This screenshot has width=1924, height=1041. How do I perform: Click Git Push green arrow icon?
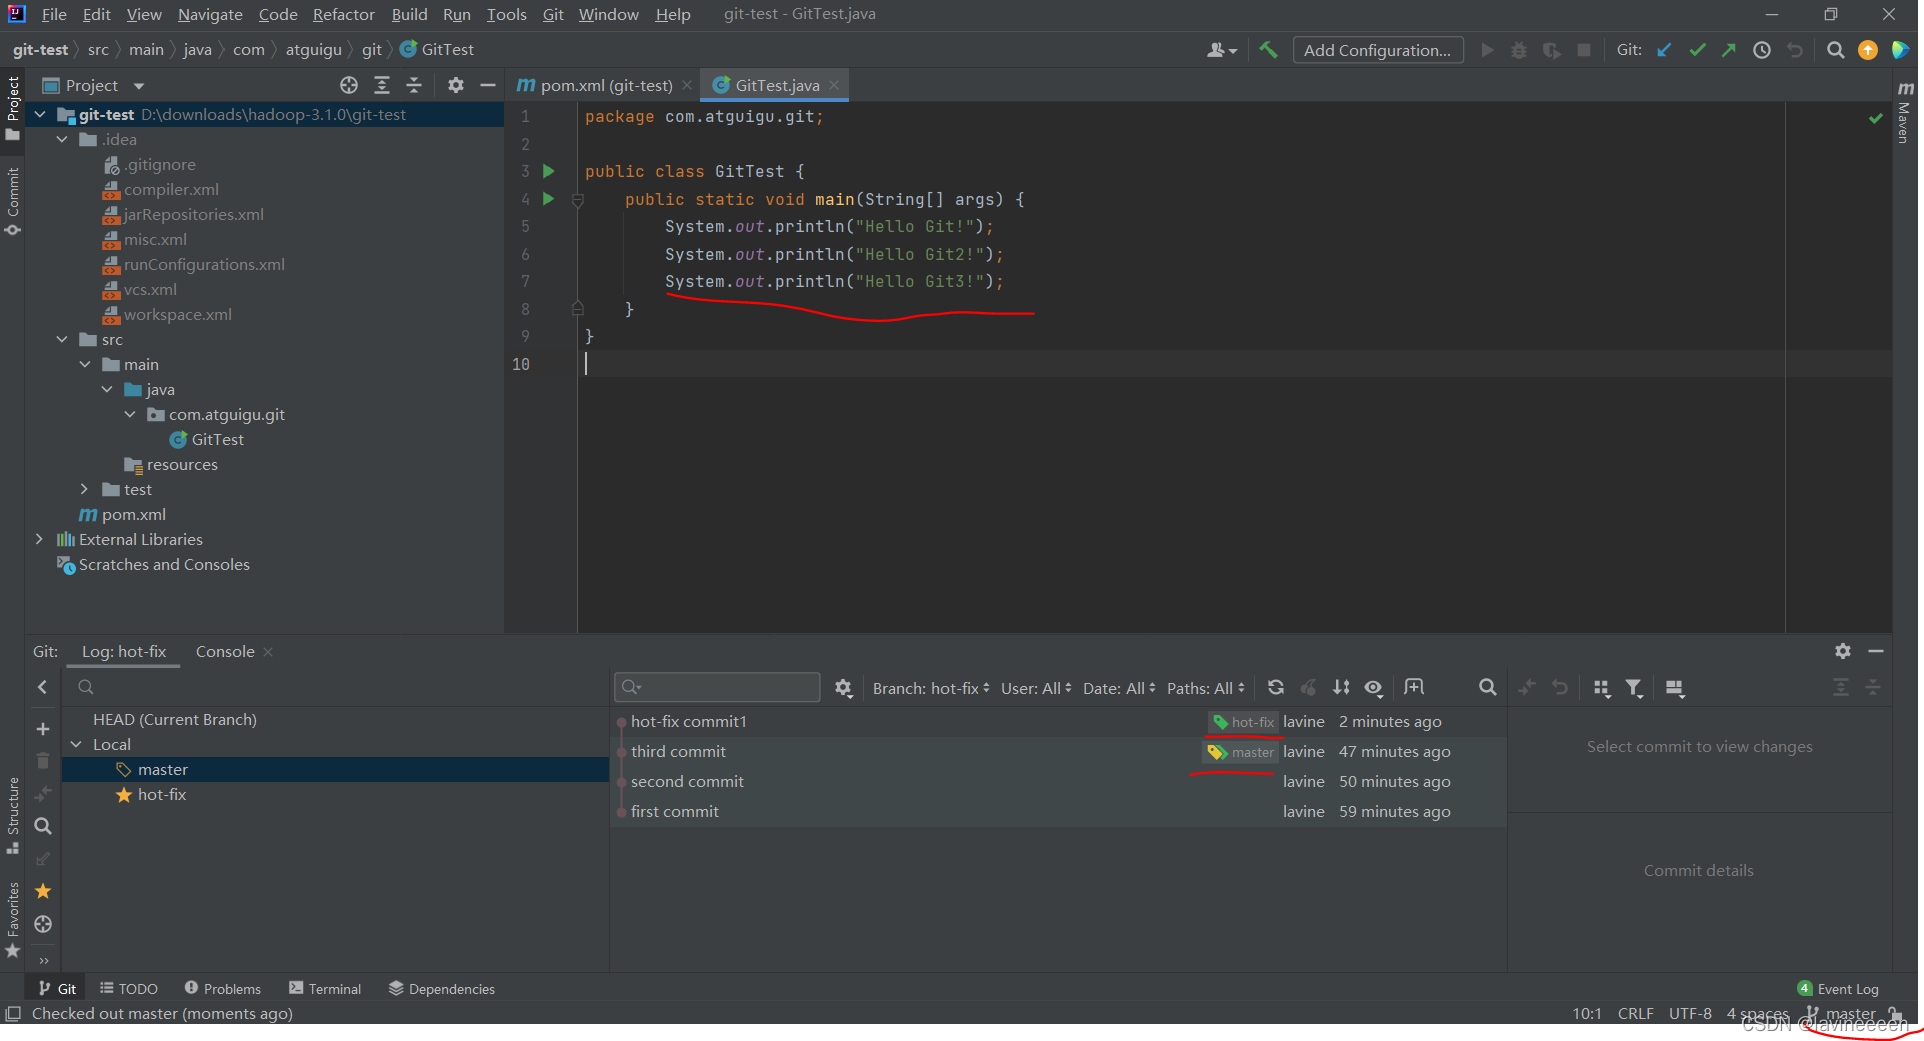(x=1729, y=50)
